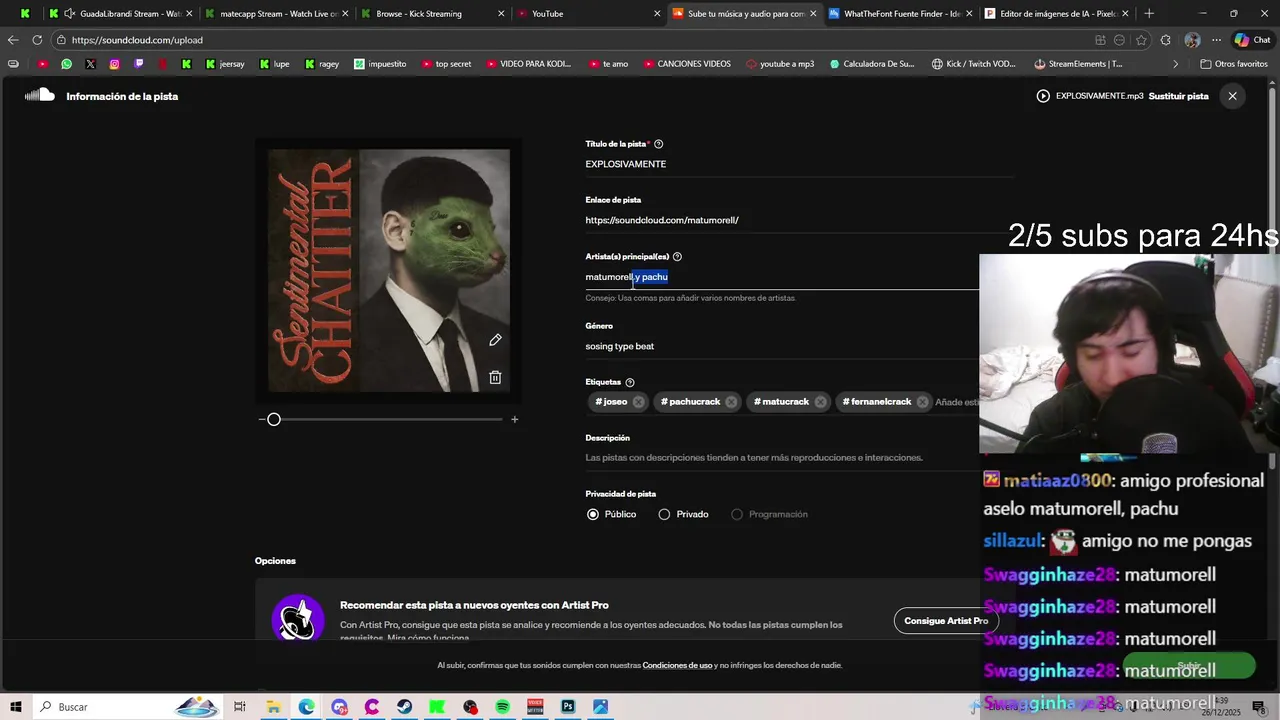Click the minus icon at the artwork zoom slider
This screenshot has width=1280, height=720.
click(x=262, y=419)
